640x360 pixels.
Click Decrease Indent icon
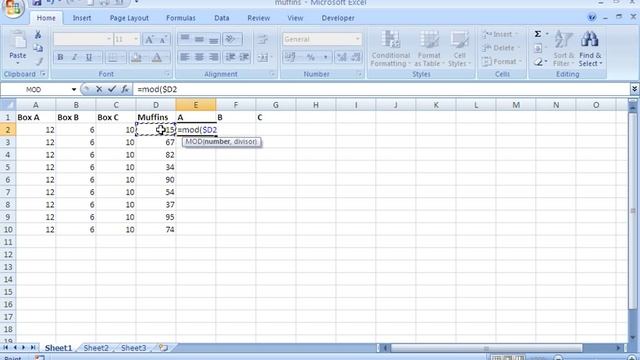[230, 57]
